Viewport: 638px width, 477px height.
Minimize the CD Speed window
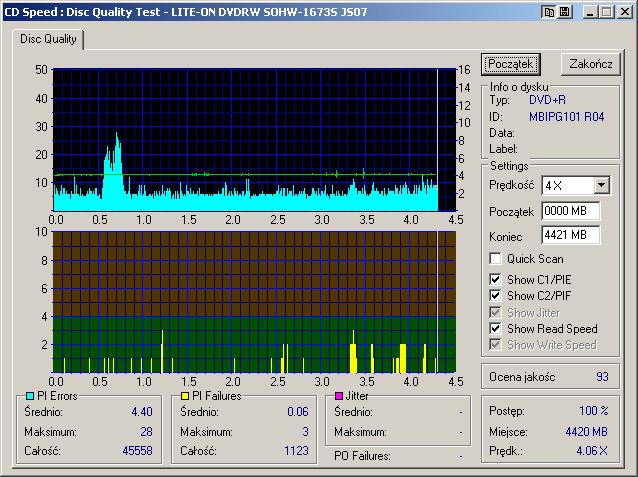click(x=590, y=12)
